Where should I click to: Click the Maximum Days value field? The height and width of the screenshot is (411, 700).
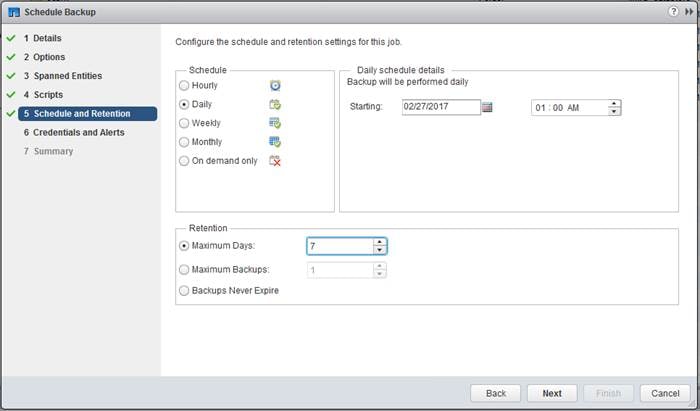click(x=340, y=246)
